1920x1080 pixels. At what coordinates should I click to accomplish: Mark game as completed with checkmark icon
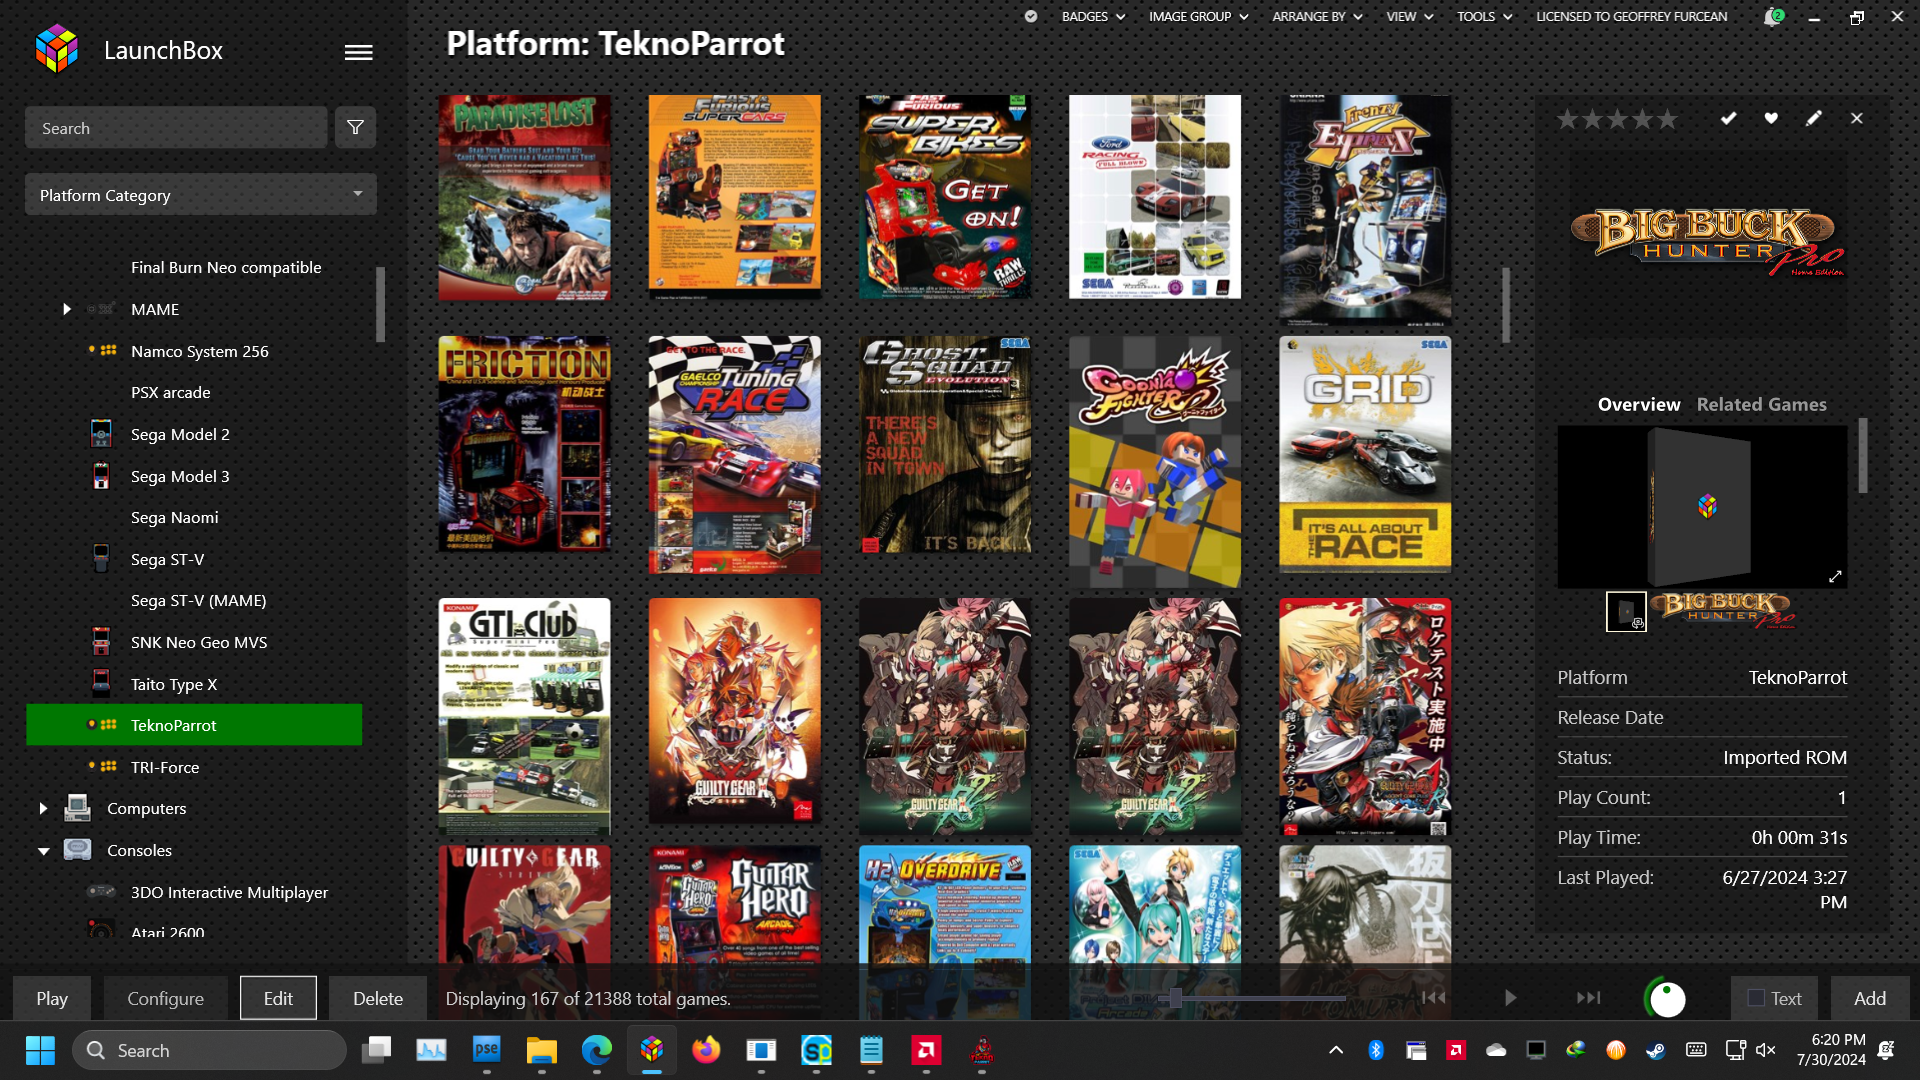[x=1728, y=118]
